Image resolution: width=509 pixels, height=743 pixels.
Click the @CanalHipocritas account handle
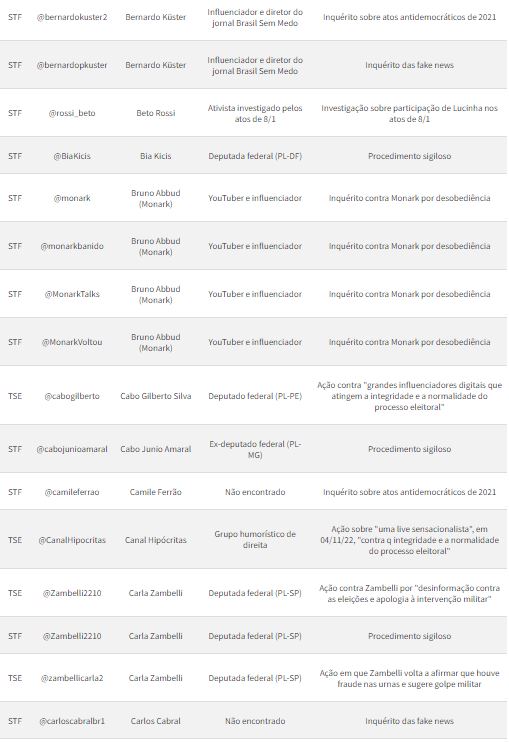pos(72,540)
